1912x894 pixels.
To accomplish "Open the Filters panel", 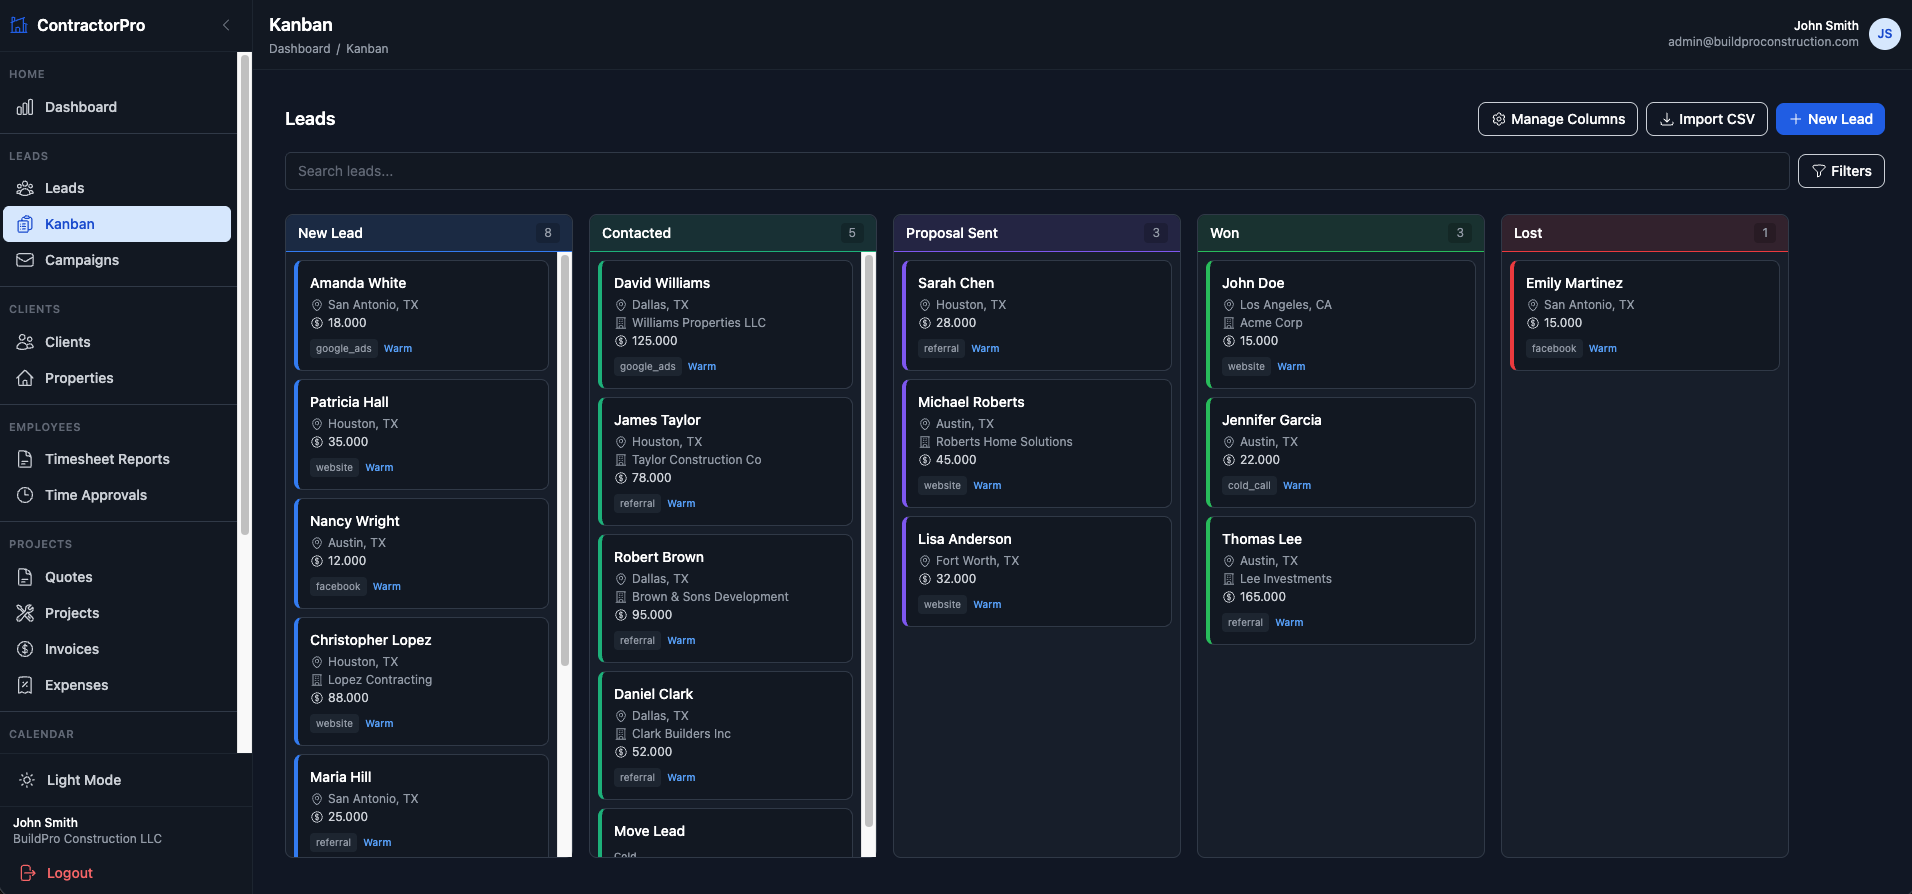I will click(1841, 171).
